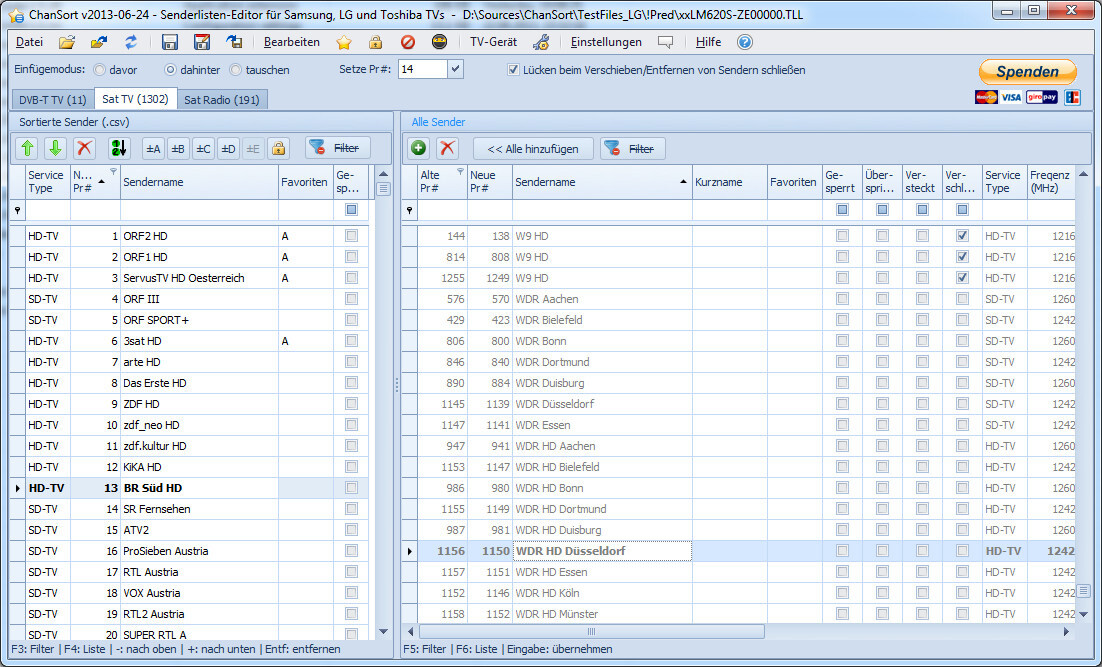This screenshot has width=1102, height=667.
Task: Click the renumber channels sort icon
Action: (119, 148)
